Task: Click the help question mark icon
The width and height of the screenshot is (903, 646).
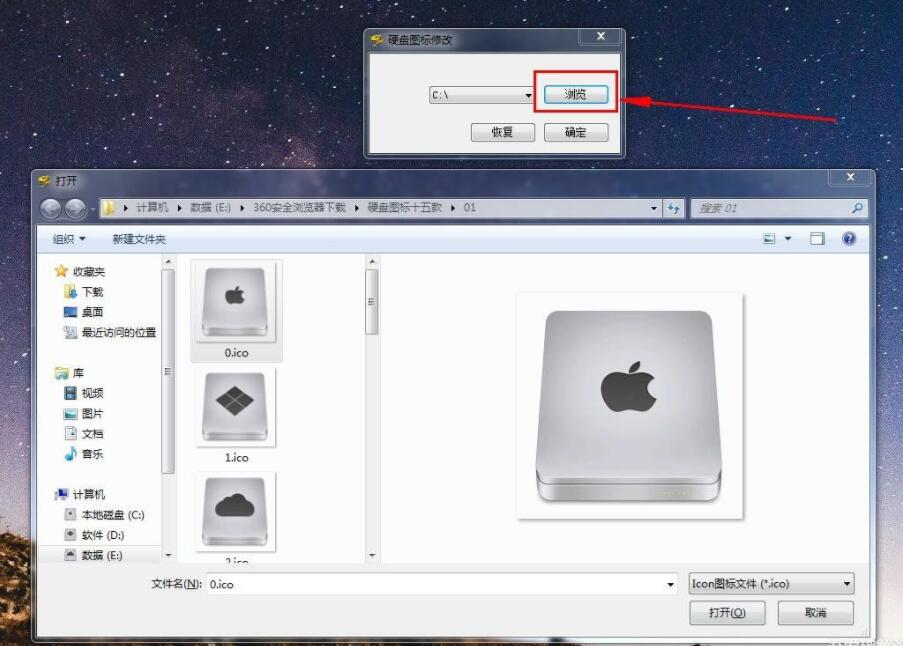Action: point(849,238)
